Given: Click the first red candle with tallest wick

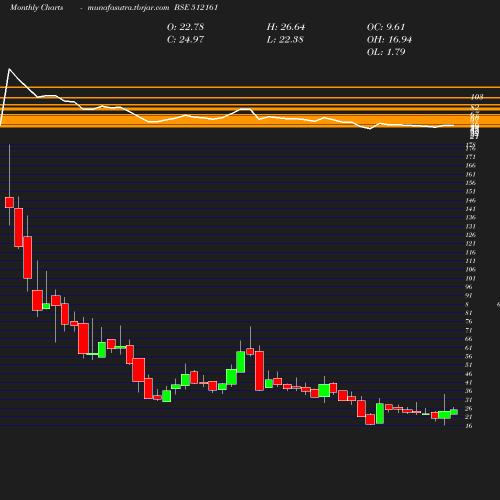Looking at the screenshot, I should coord(9,202).
